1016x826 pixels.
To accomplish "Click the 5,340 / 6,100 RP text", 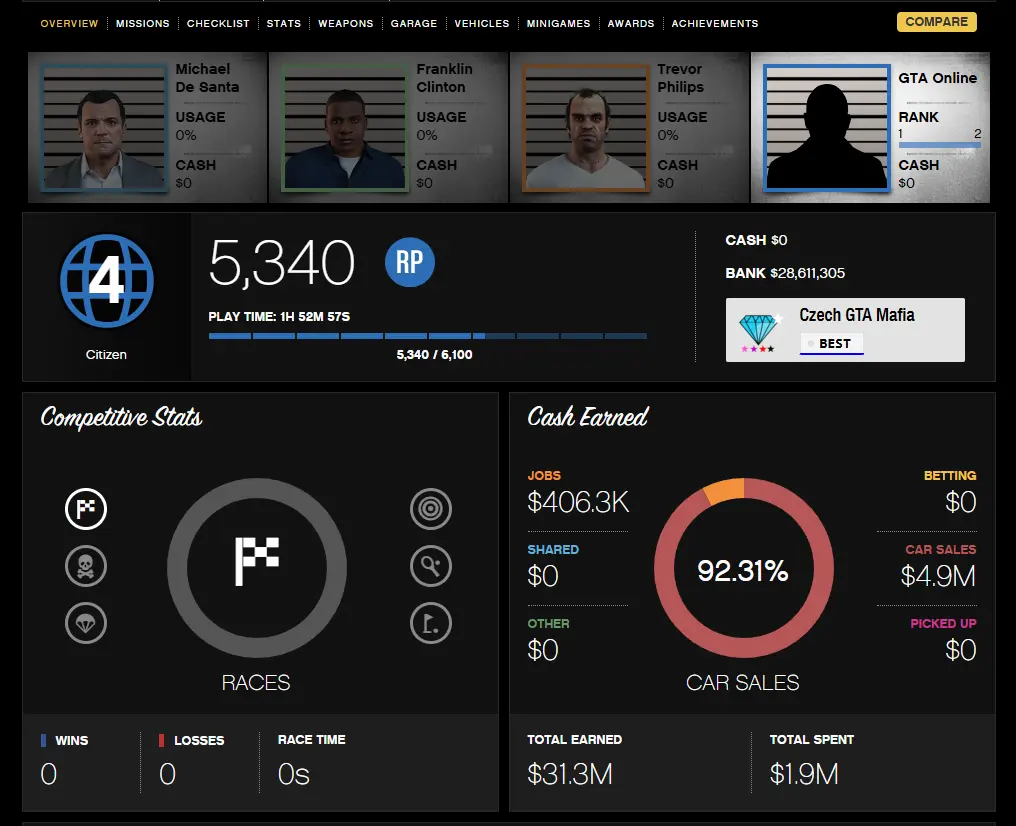I will [x=434, y=355].
